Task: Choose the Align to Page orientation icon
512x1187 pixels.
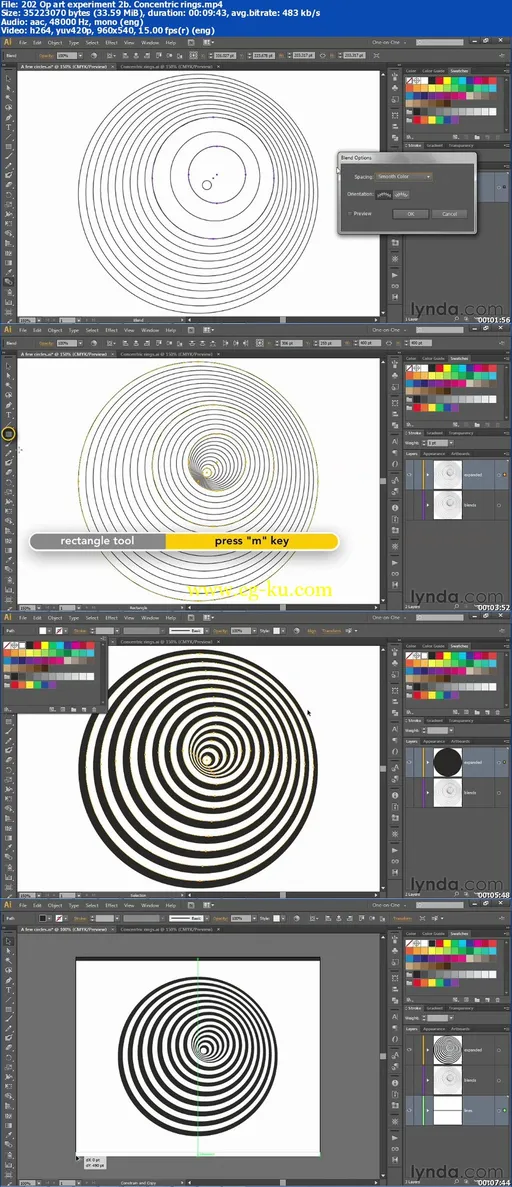Action: pos(385,194)
